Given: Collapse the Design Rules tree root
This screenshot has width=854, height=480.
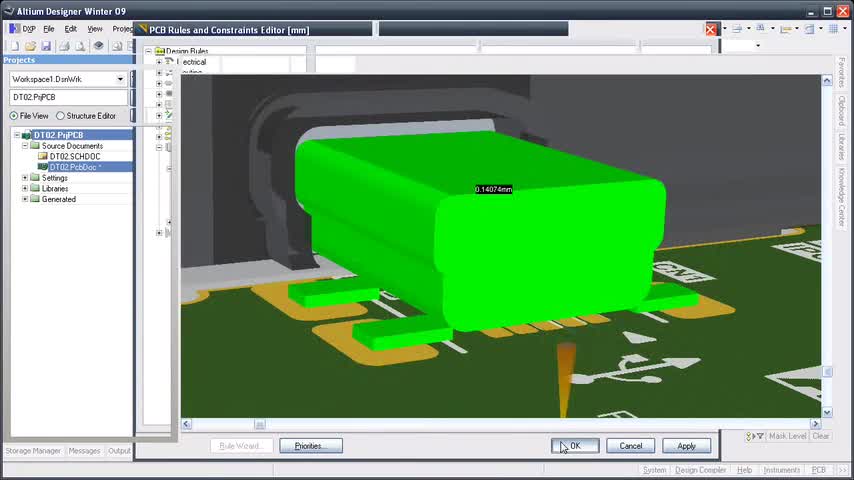Looking at the screenshot, I should coord(148,51).
